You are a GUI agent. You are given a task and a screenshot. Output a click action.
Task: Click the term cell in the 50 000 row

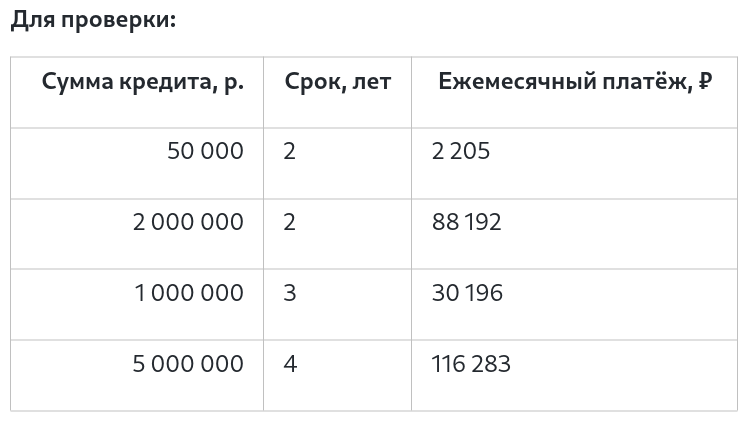pyautogui.click(x=290, y=152)
